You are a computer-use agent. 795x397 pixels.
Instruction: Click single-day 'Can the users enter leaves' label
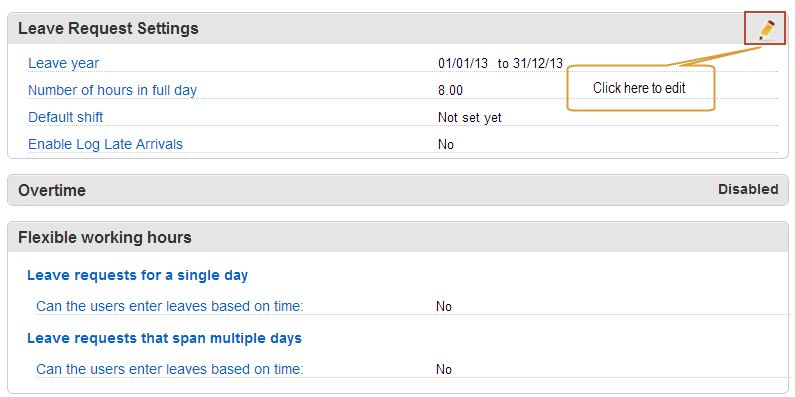(169, 306)
